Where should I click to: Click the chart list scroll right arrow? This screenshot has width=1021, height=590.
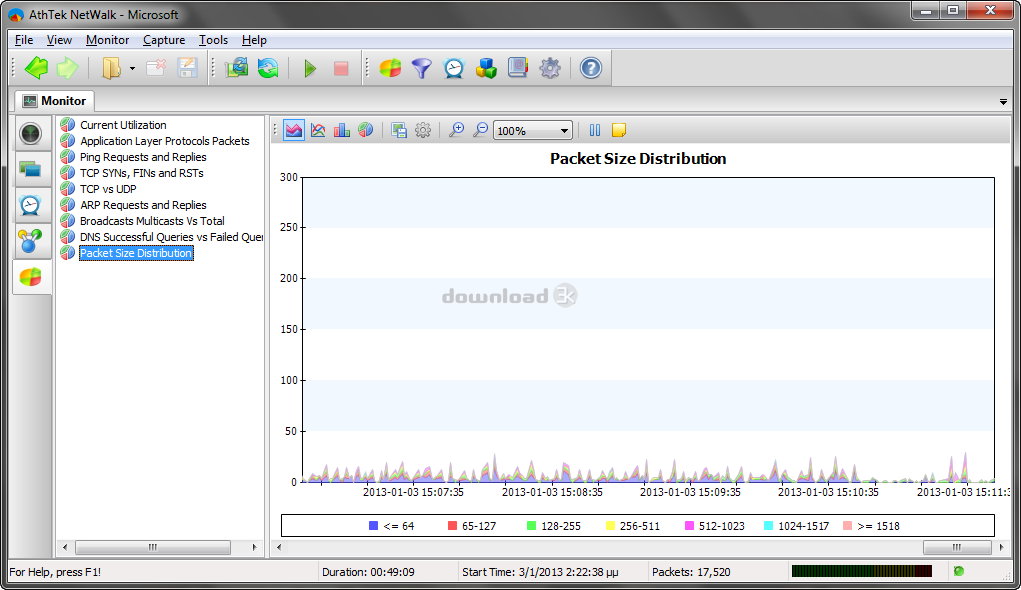click(255, 547)
